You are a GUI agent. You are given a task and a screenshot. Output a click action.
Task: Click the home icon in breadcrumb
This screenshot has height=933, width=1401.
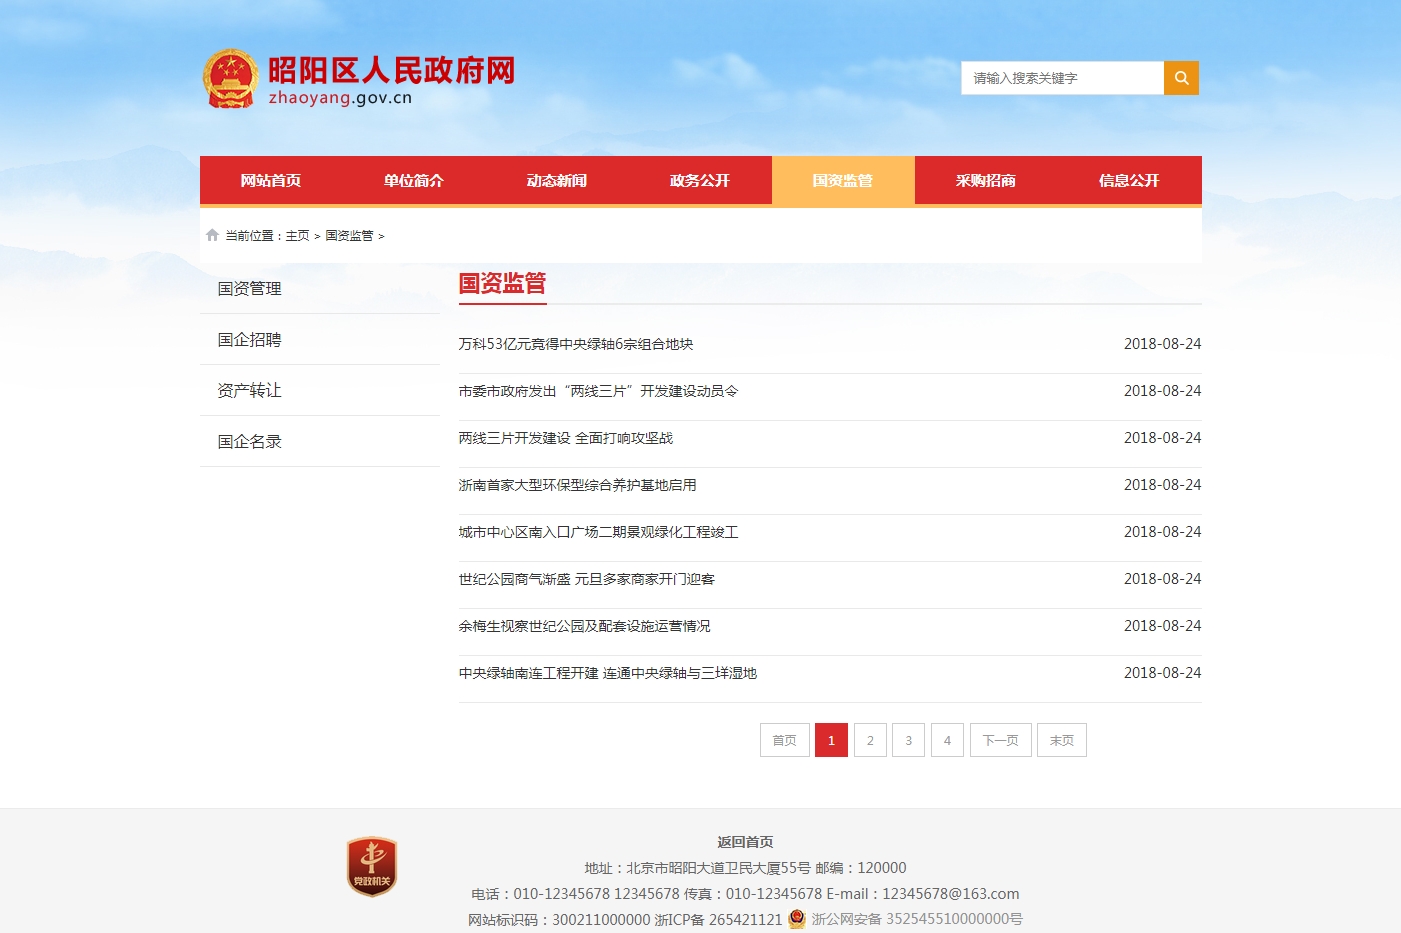point(212,235)
